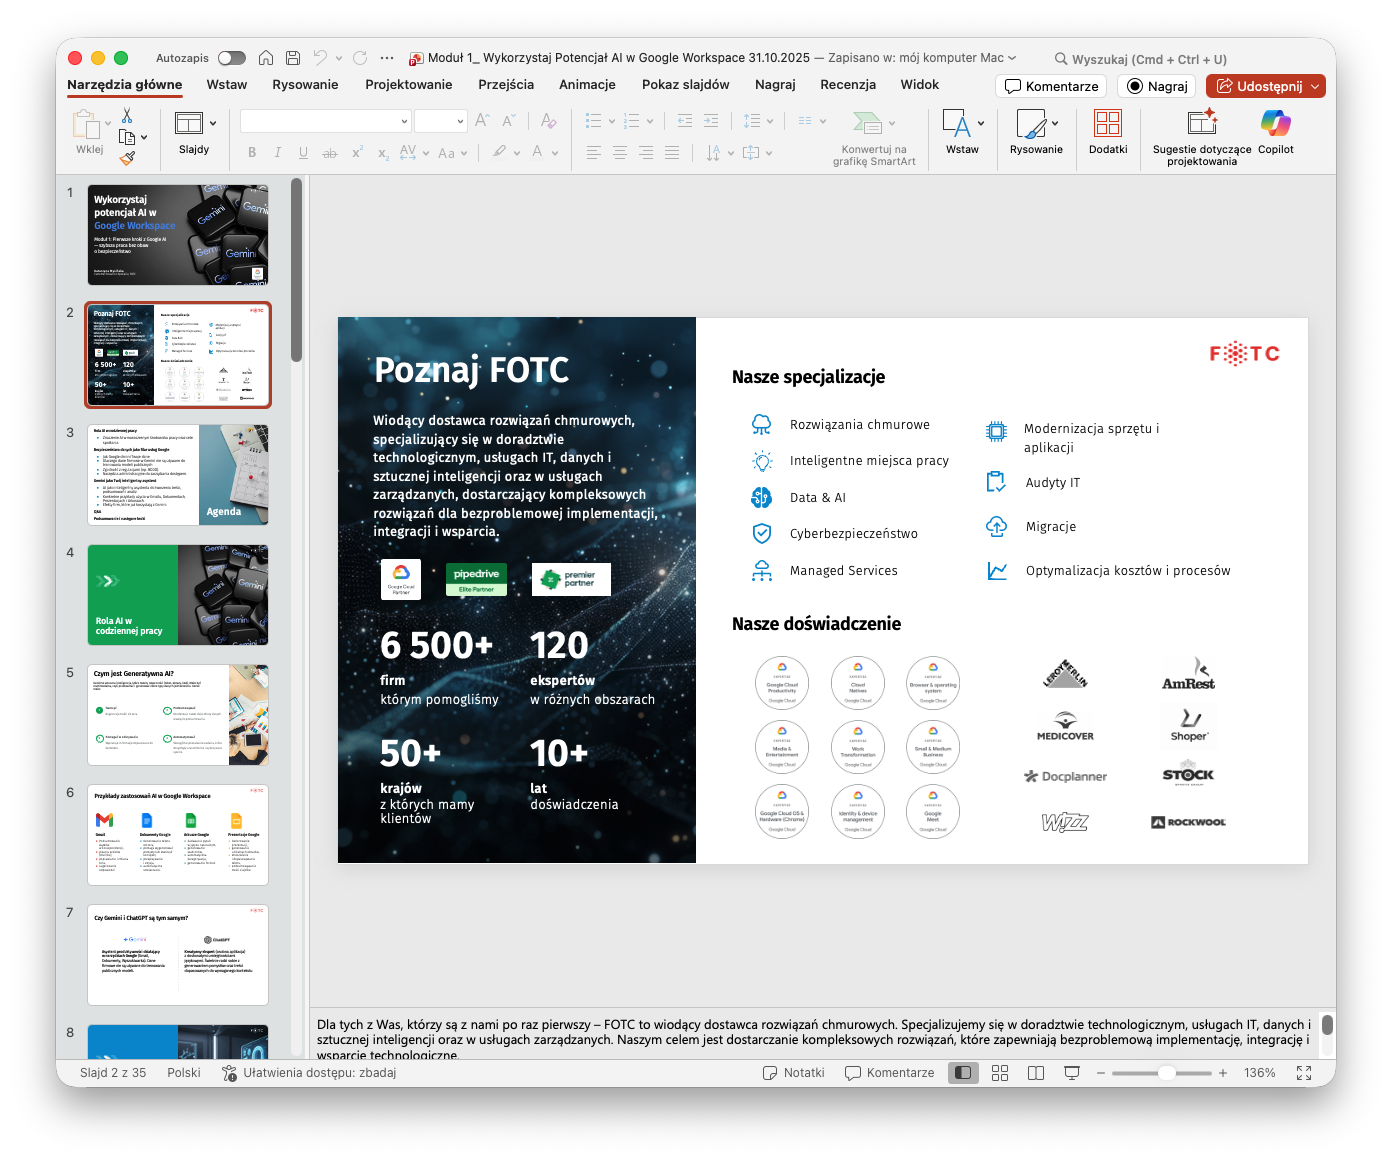Screen dimensions: 1392x1161
Task: Open the Wstaw ribbon tab
Action: 227,85
